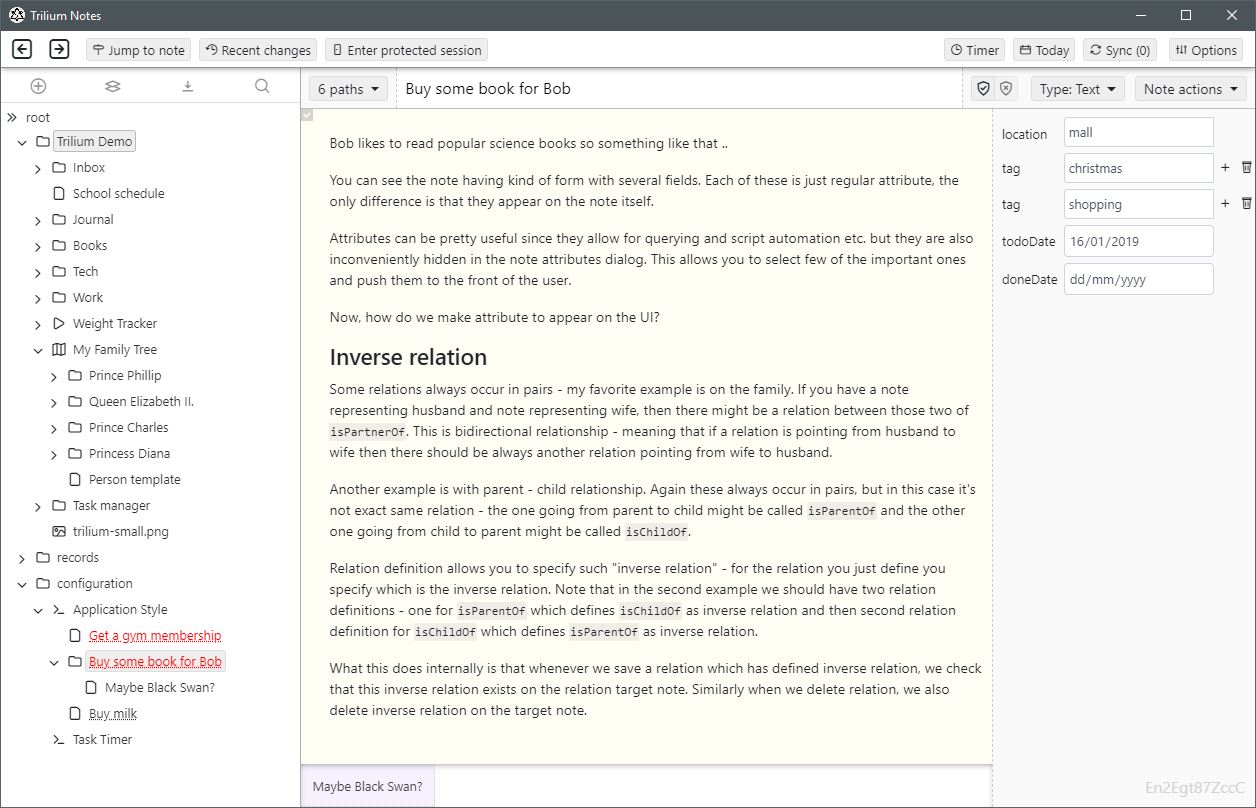Collapse the note tree using layers icon
This screenshot has width=1256, height=808.
[x=113, y=87]
